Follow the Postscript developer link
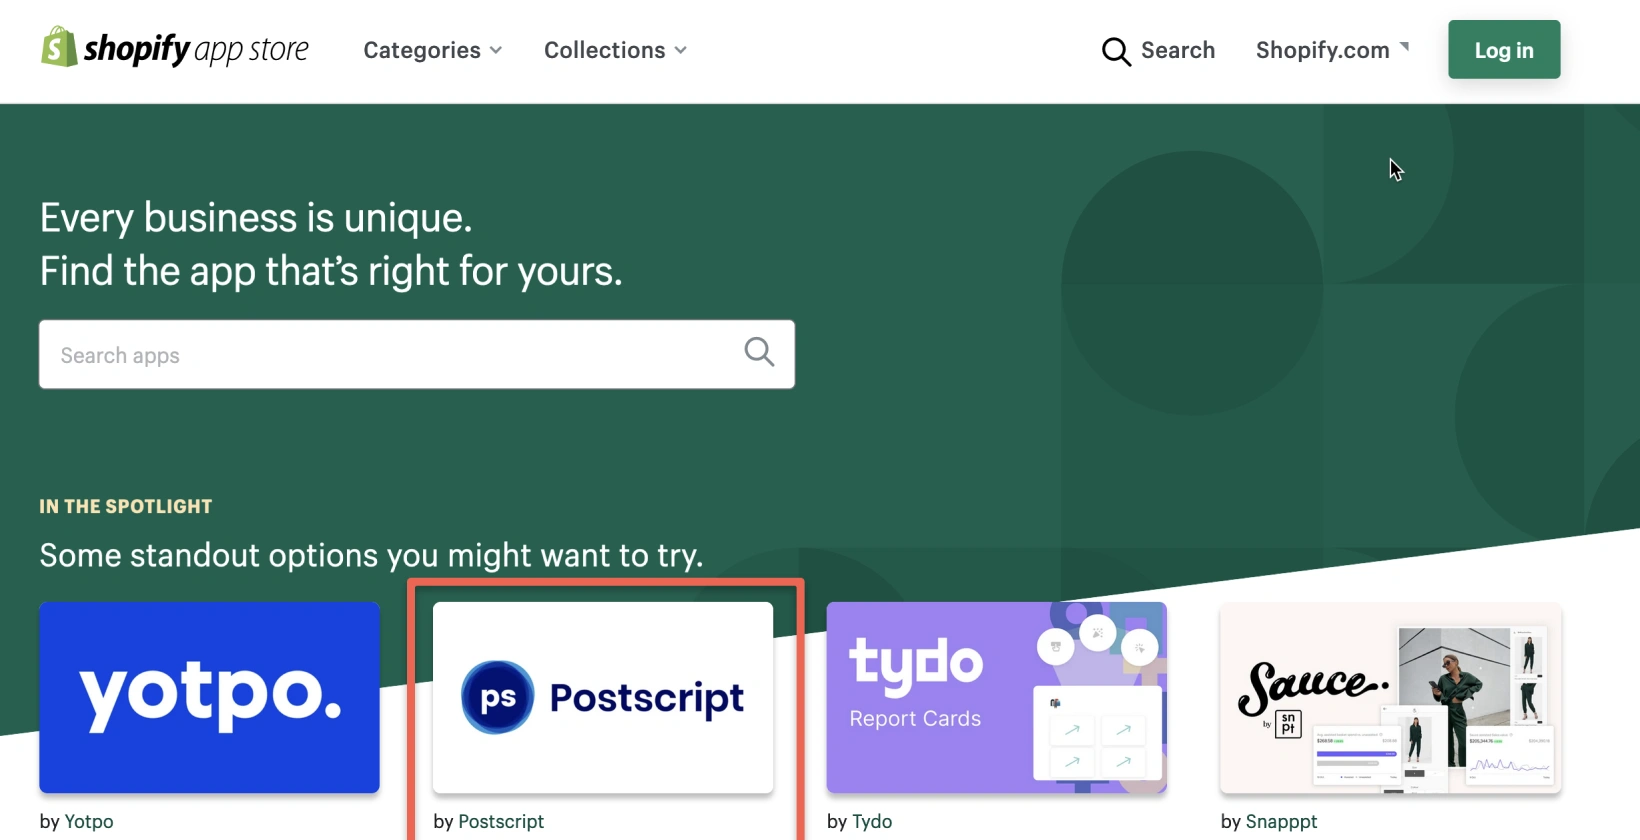Image resolution: width=1640 pixels, height=840 pixels. tap(501, 821)
